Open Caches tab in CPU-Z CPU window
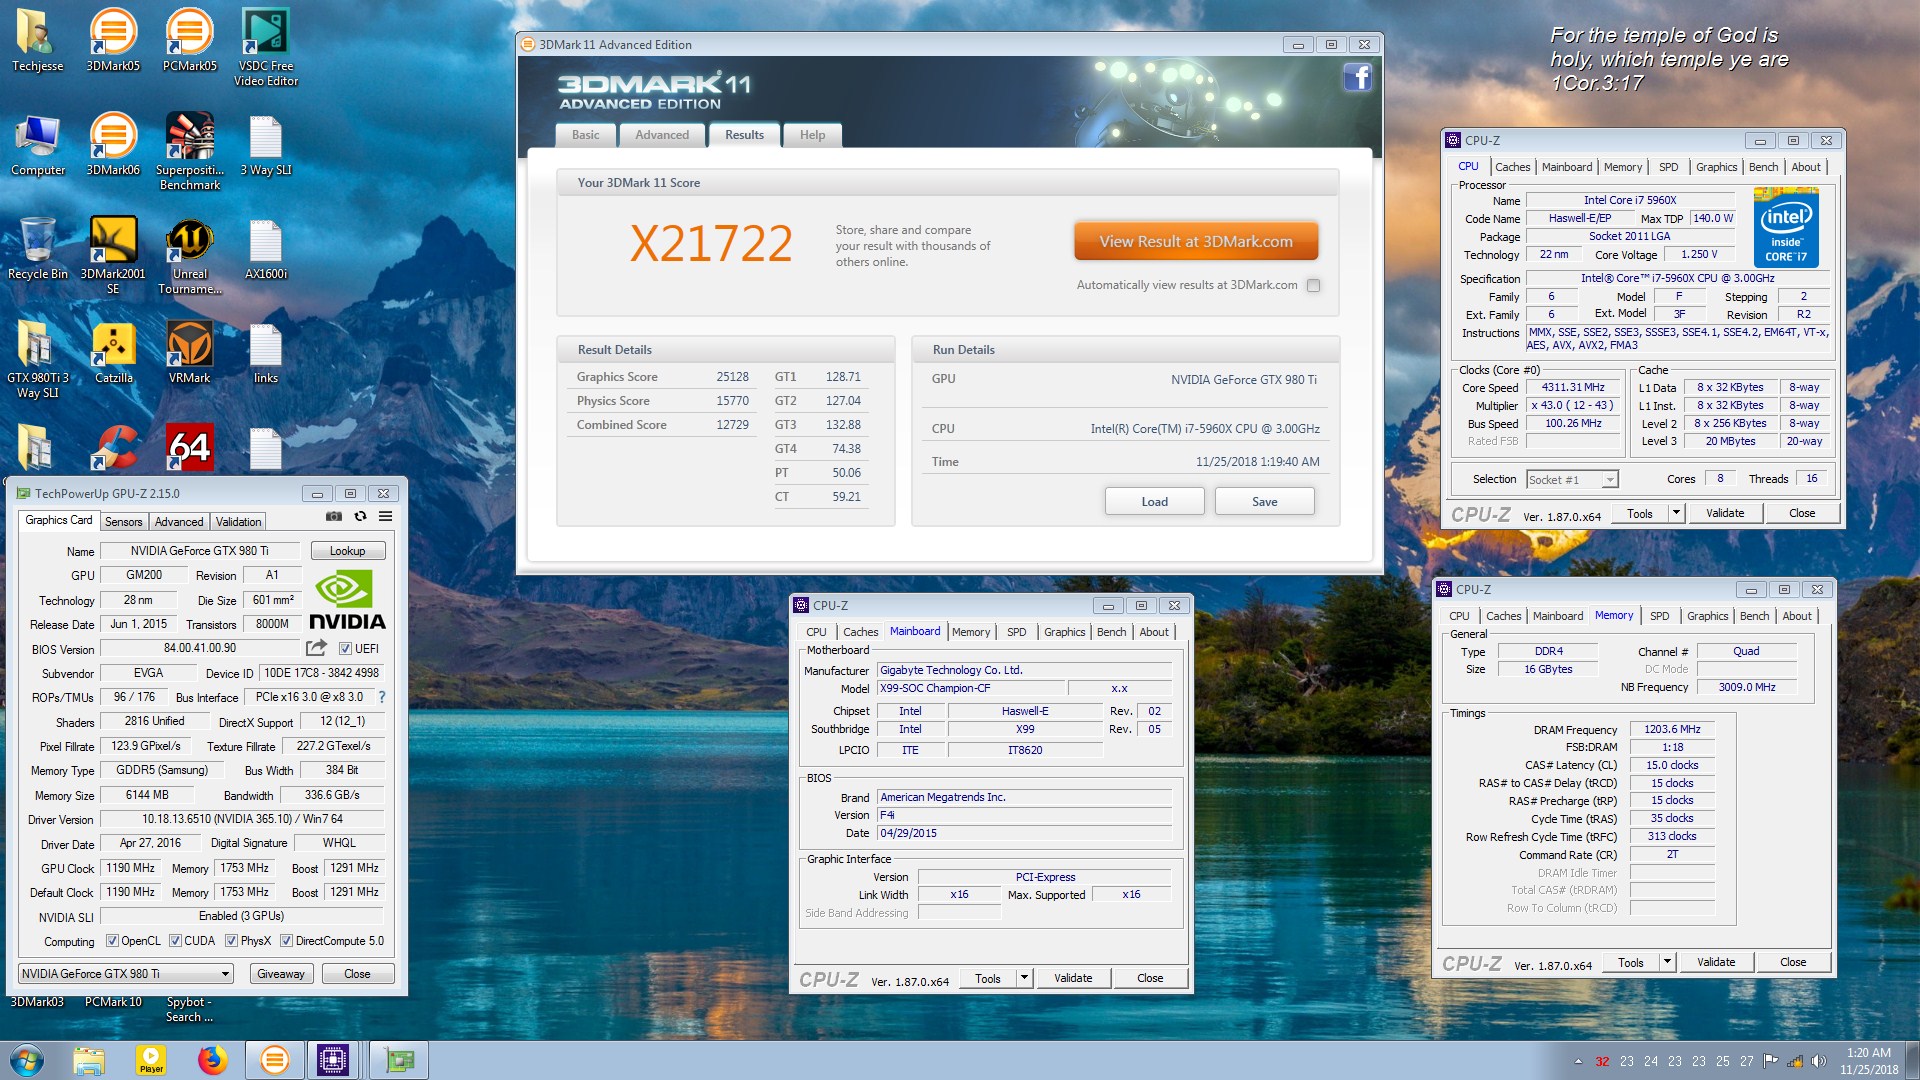This screenshot has width=1920, height=1080. tap(1512, 167)
